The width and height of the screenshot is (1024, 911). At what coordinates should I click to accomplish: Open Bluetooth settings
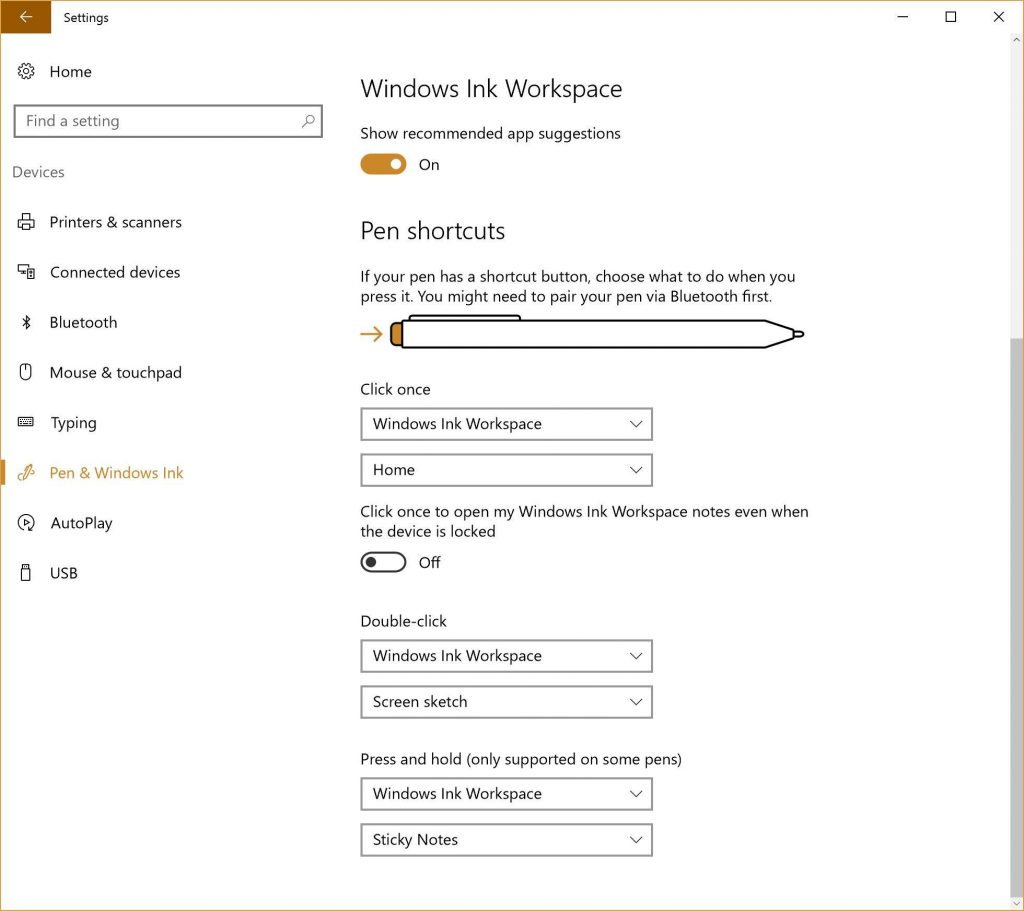[x=84, y=322]
